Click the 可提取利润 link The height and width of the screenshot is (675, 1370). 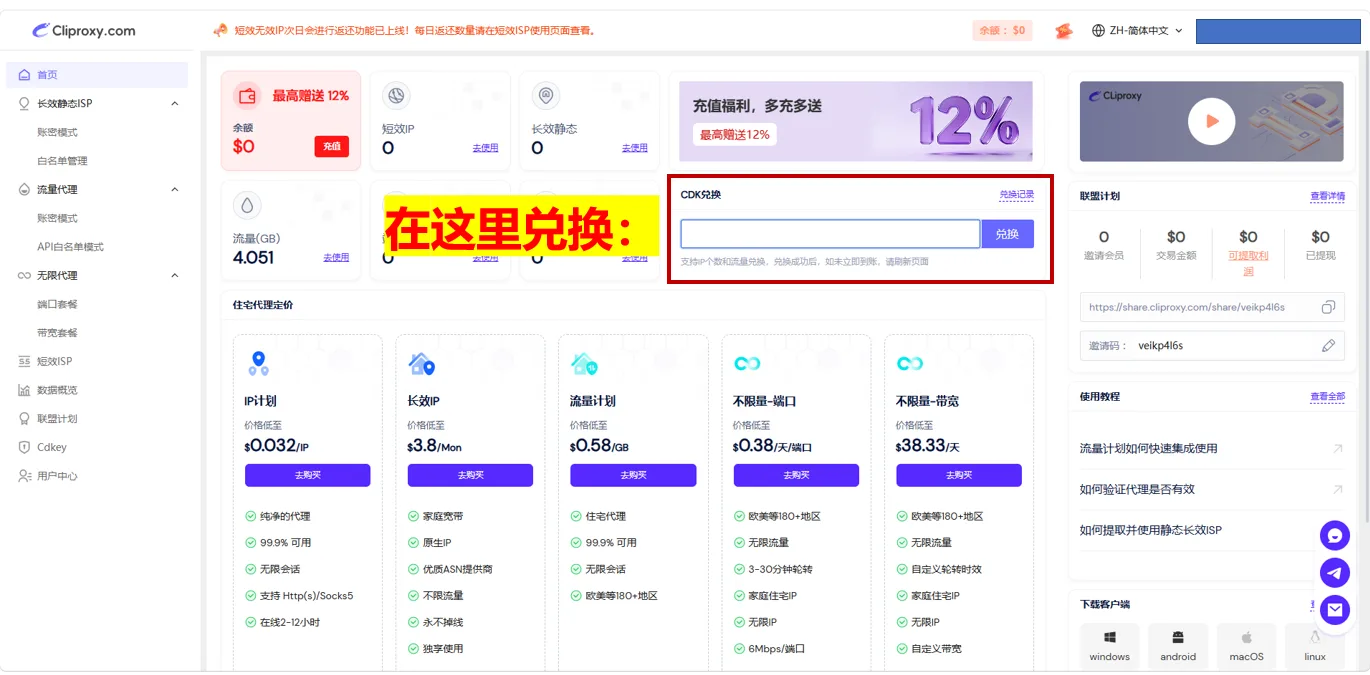tap(1248, 263)
